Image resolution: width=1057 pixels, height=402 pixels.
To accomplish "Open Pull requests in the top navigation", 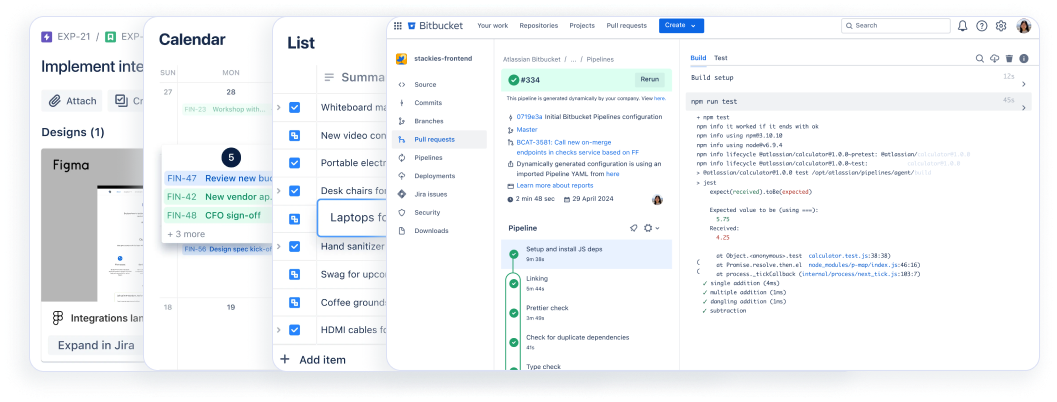I will point(626,26).
